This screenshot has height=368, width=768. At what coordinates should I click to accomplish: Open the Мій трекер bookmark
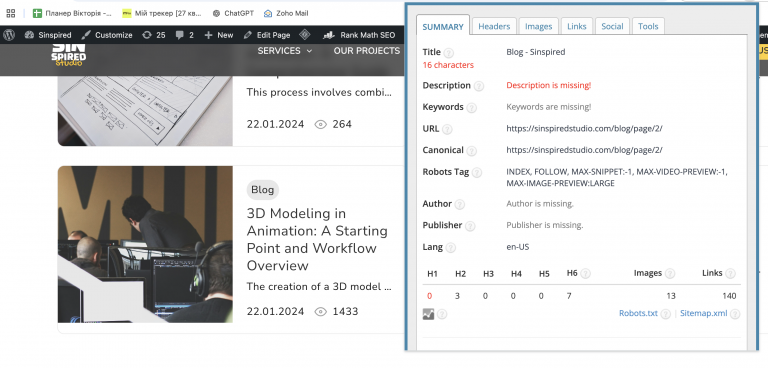coord(162,13)
